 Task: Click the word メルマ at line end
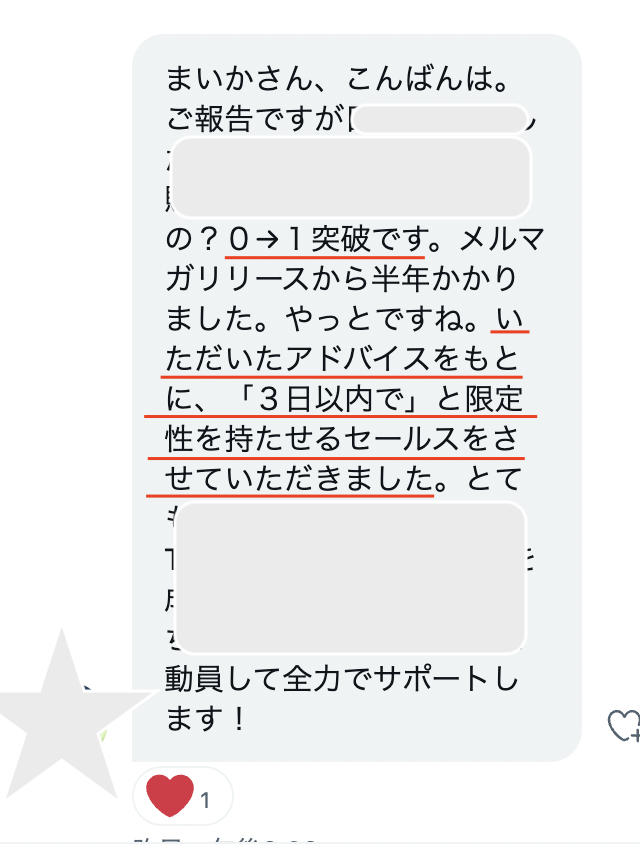click(501, 239)
